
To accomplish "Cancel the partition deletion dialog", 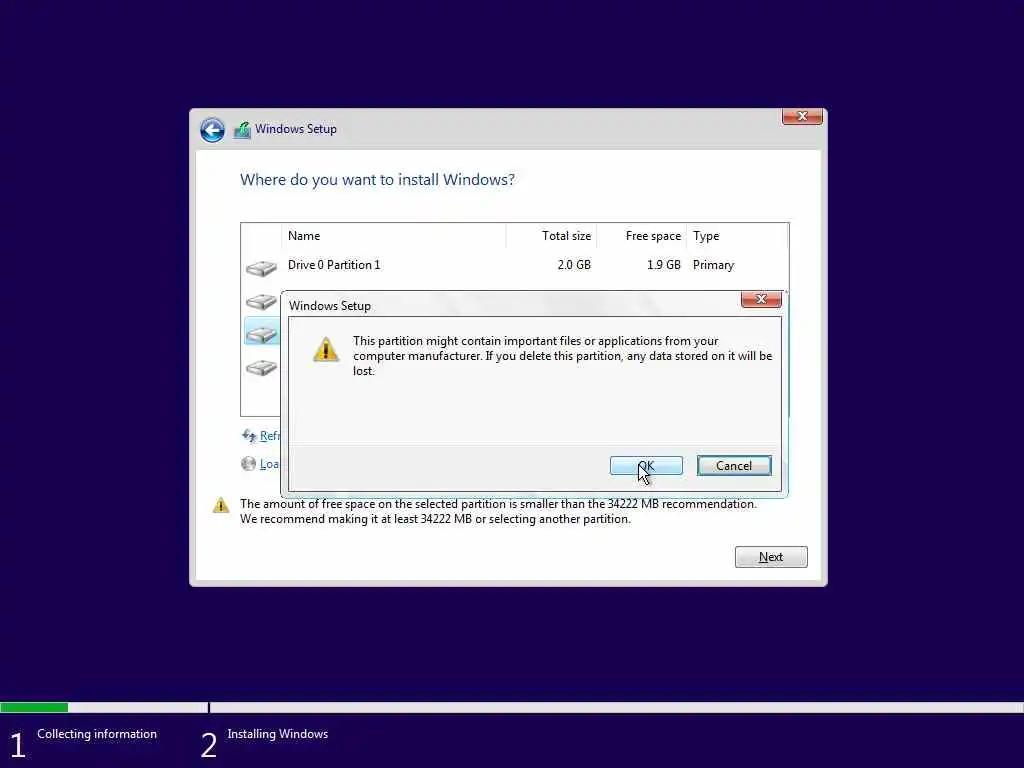I will click(x=734, y=466).
